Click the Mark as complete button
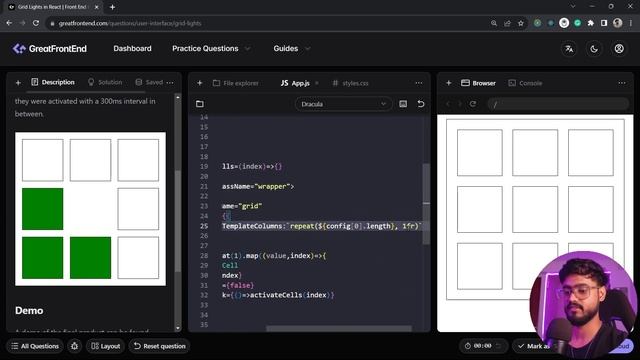 (534, 346)
